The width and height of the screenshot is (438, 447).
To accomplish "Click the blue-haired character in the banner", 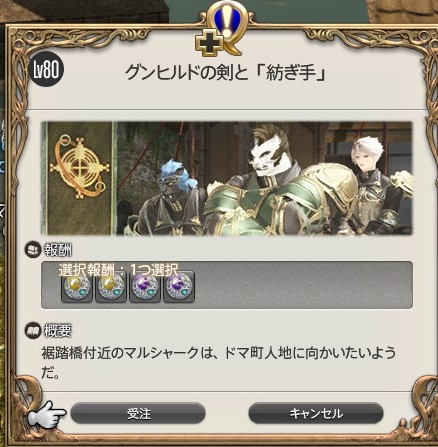I will 173,198.
